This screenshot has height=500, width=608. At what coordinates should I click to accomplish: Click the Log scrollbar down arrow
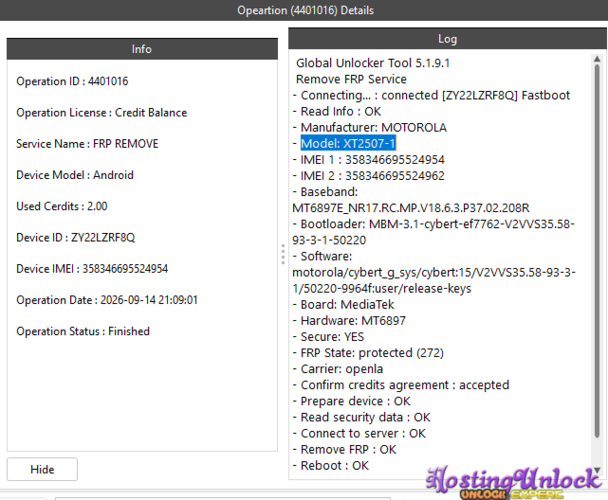coord(597,470)
